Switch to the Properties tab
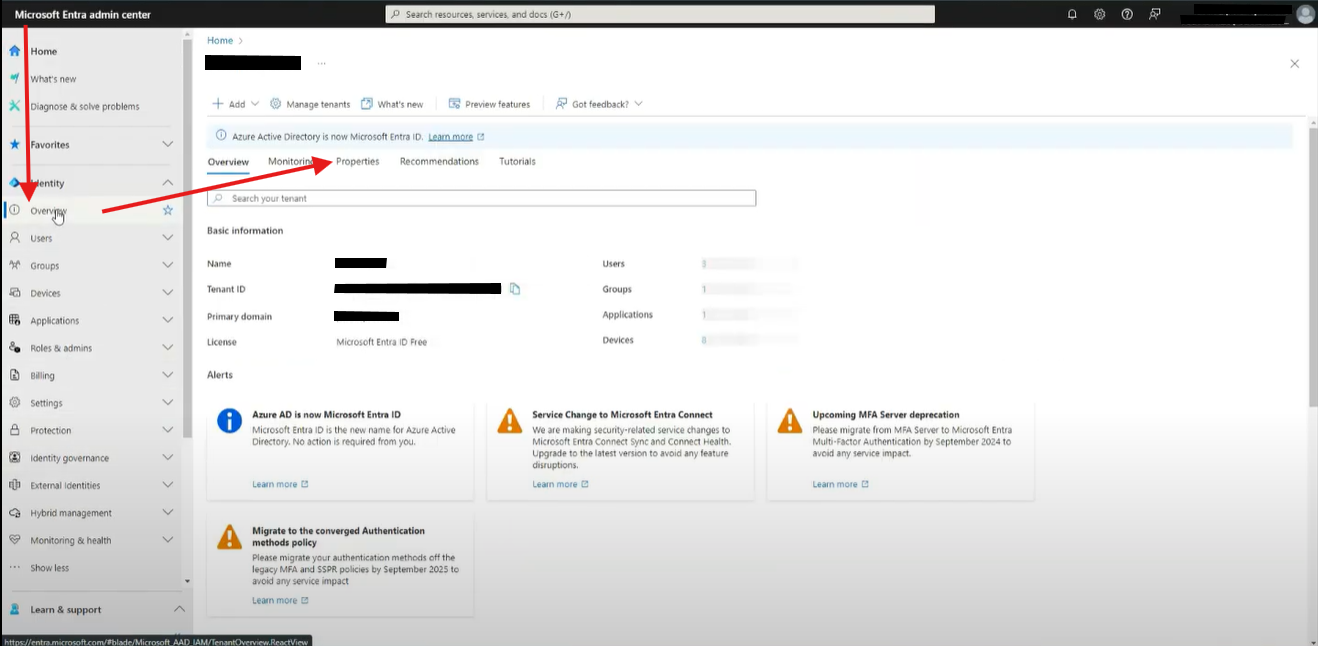Viewport: 1318px width, 646px height. (358, 161)
